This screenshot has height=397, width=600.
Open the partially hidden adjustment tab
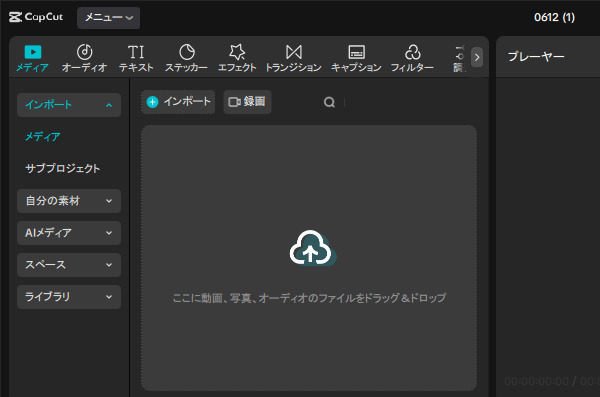[x=459, y=59]
